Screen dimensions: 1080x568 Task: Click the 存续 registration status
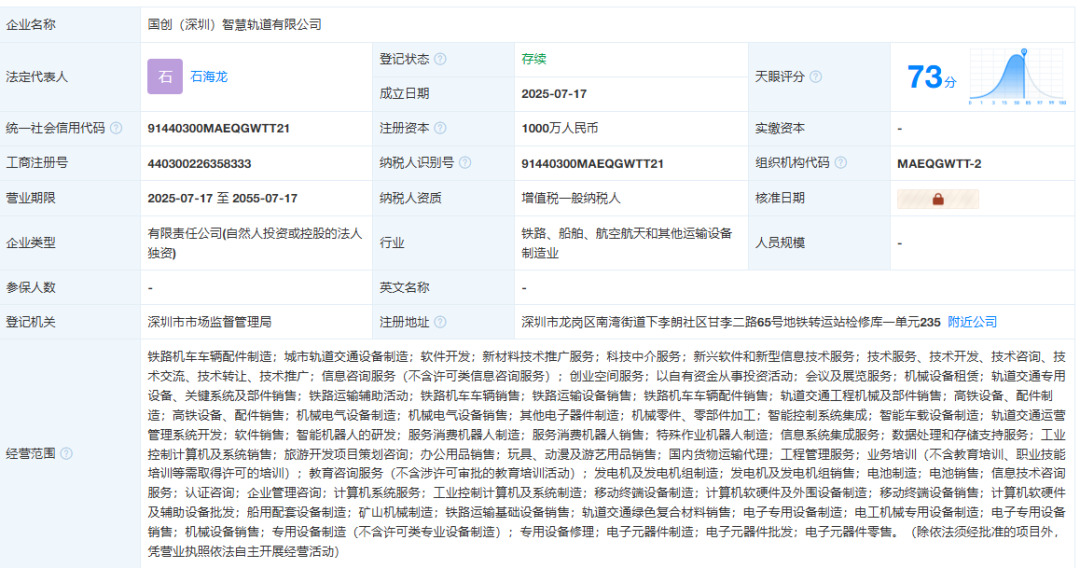[534, 59]
